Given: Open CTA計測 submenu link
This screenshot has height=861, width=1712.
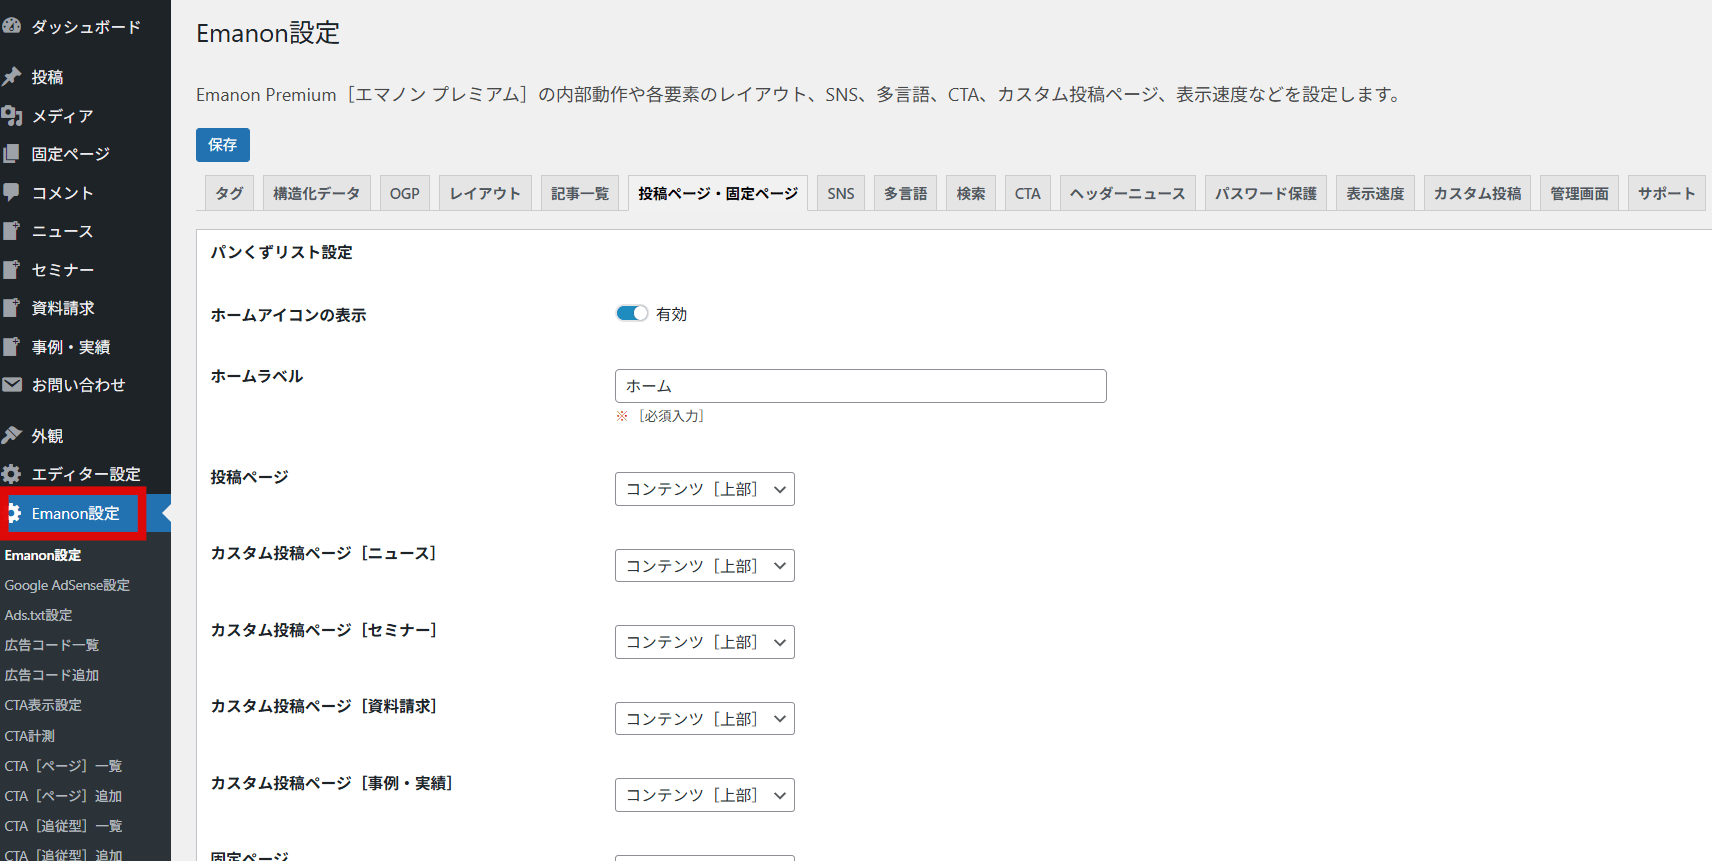Looking at the screenshot, I should point(30,736).
